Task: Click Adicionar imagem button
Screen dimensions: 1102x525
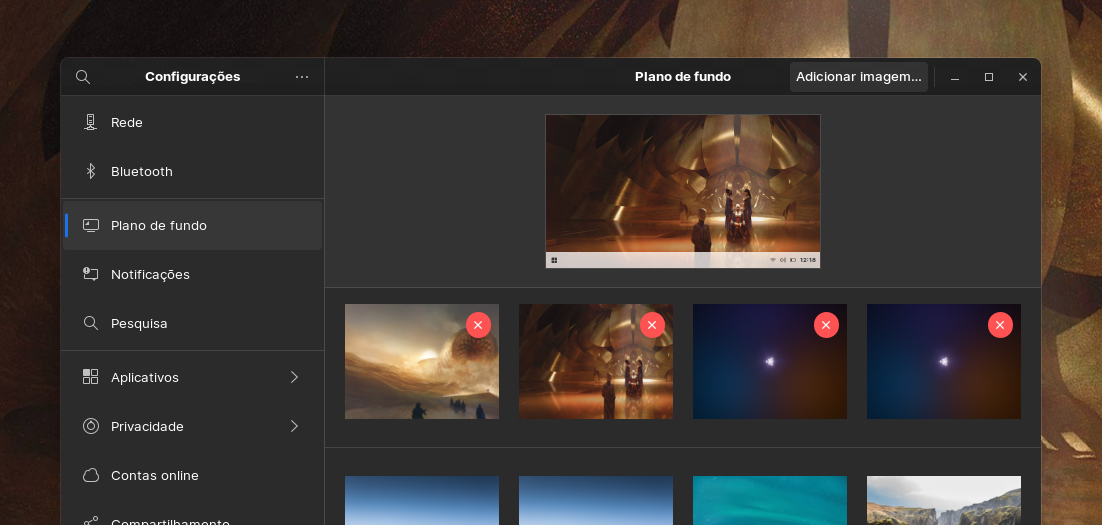Action: 858,77
